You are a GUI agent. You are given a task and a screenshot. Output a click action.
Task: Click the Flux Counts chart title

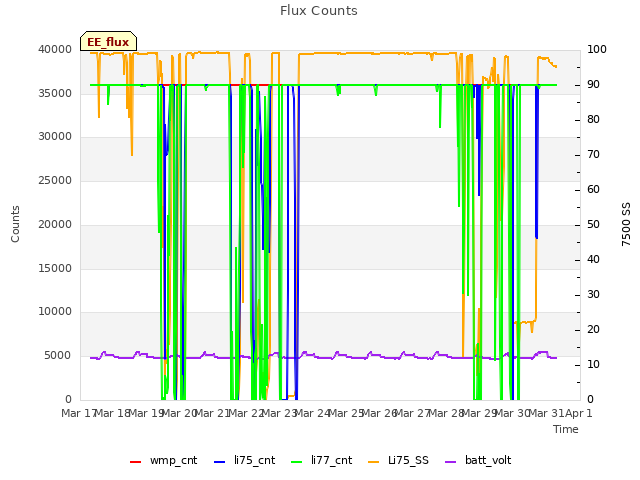coord(319,11)
